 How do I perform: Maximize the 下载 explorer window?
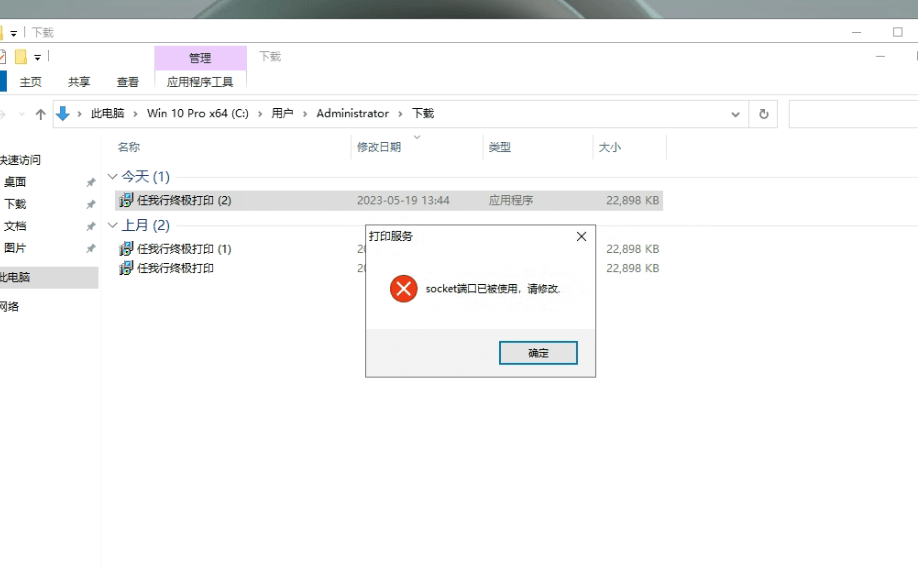898,32
